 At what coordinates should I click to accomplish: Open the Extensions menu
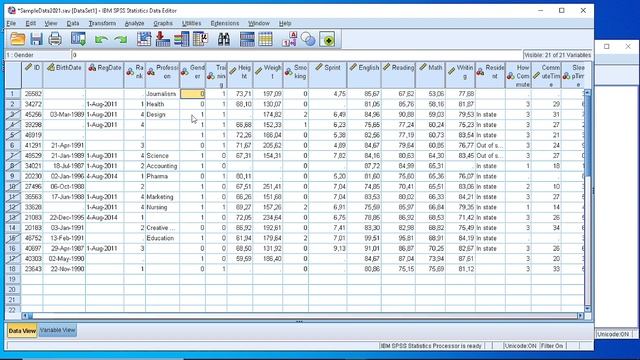coord(224,23)
